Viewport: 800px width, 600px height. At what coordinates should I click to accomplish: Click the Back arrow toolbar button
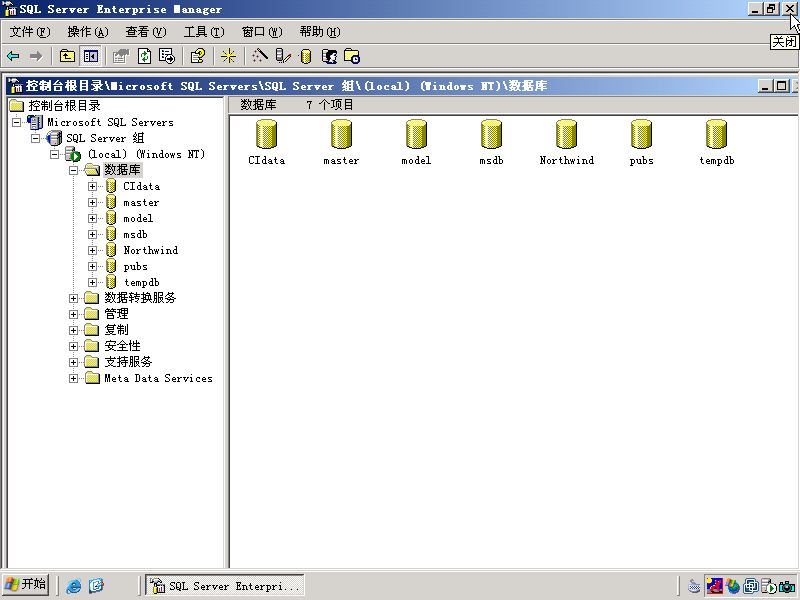click(x=13, y=56)
